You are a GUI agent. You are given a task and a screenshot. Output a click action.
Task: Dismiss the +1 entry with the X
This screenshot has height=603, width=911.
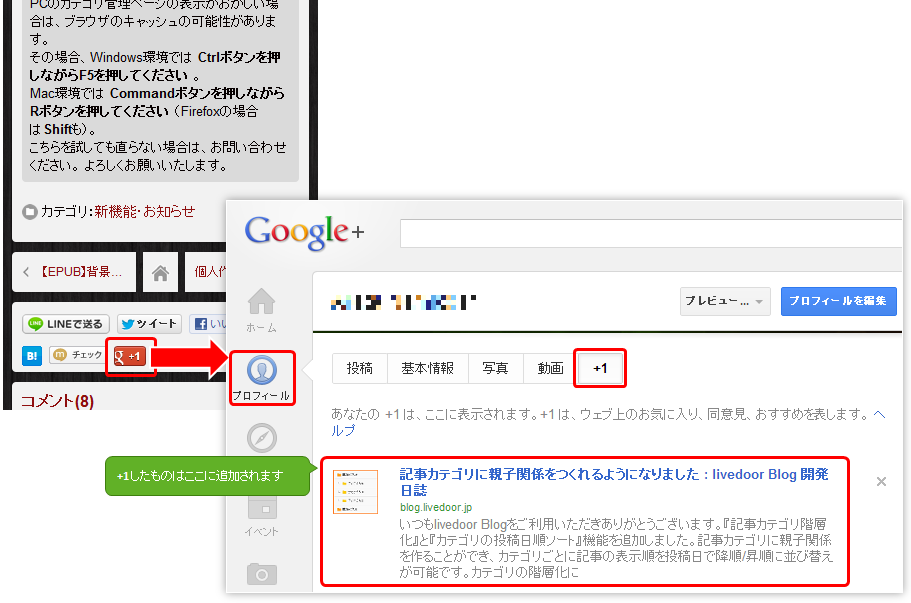click(x=881, y=482)
